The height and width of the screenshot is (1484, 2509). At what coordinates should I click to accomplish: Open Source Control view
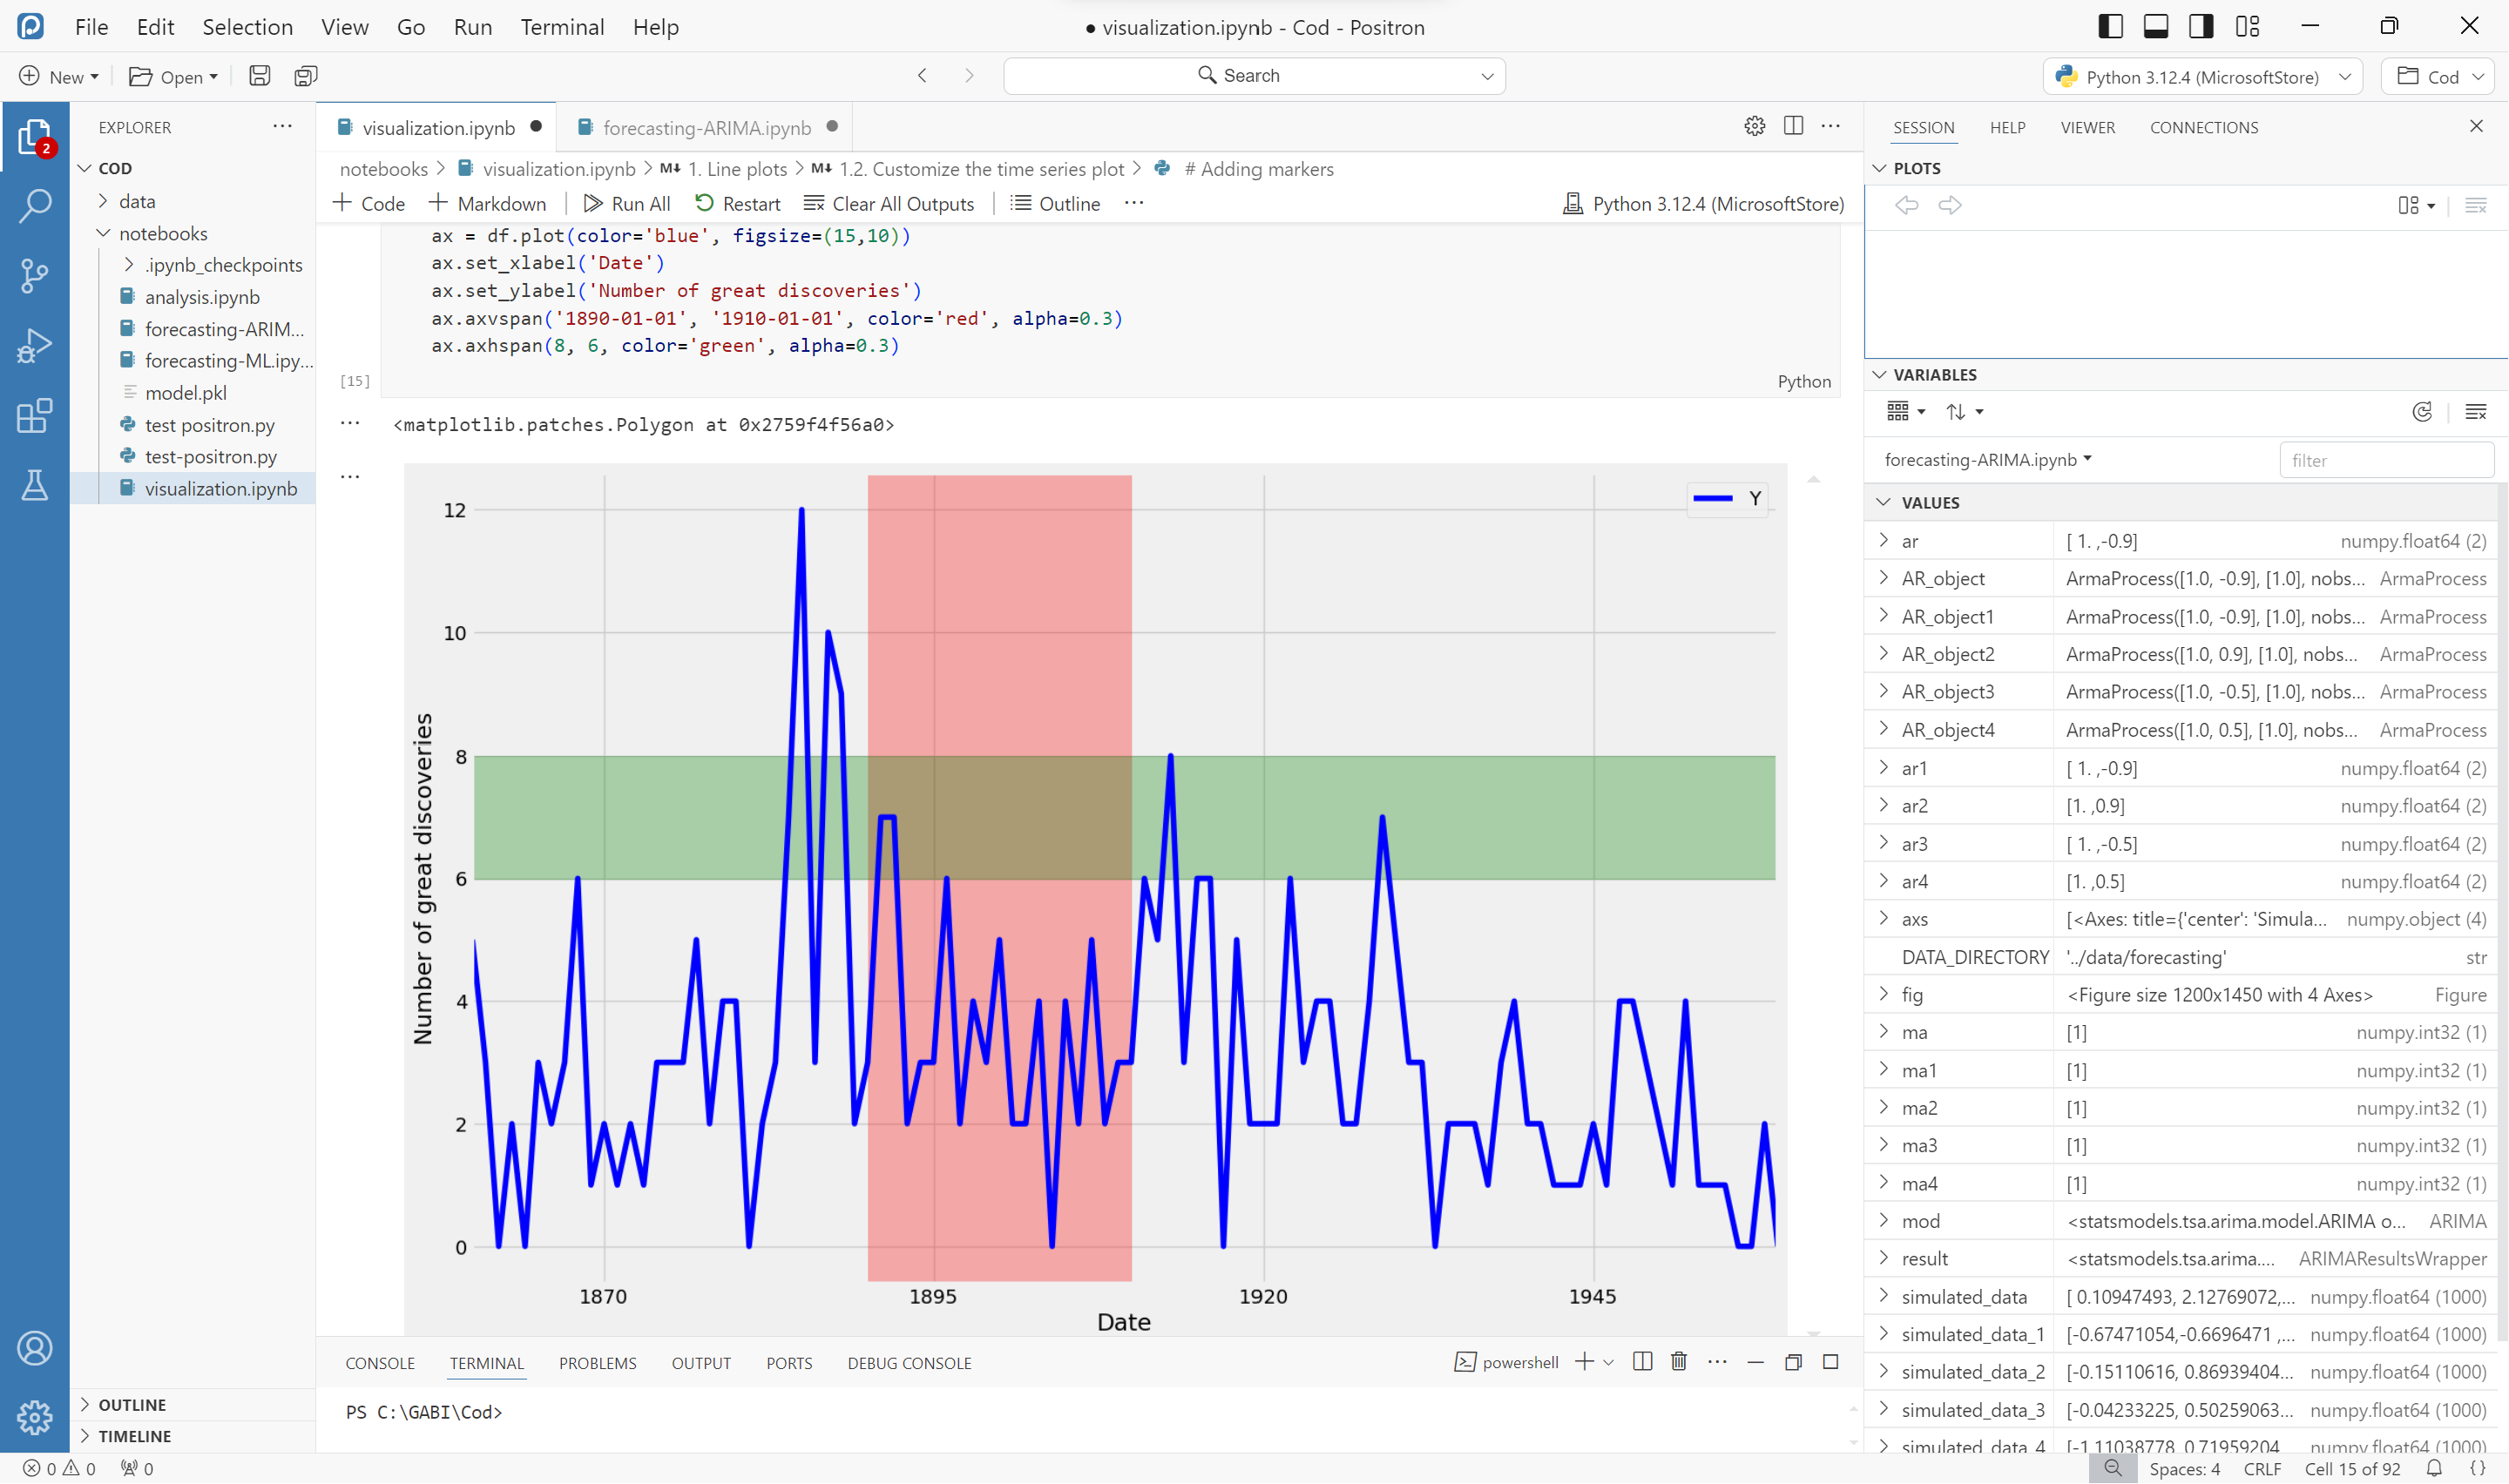point(35,276)
